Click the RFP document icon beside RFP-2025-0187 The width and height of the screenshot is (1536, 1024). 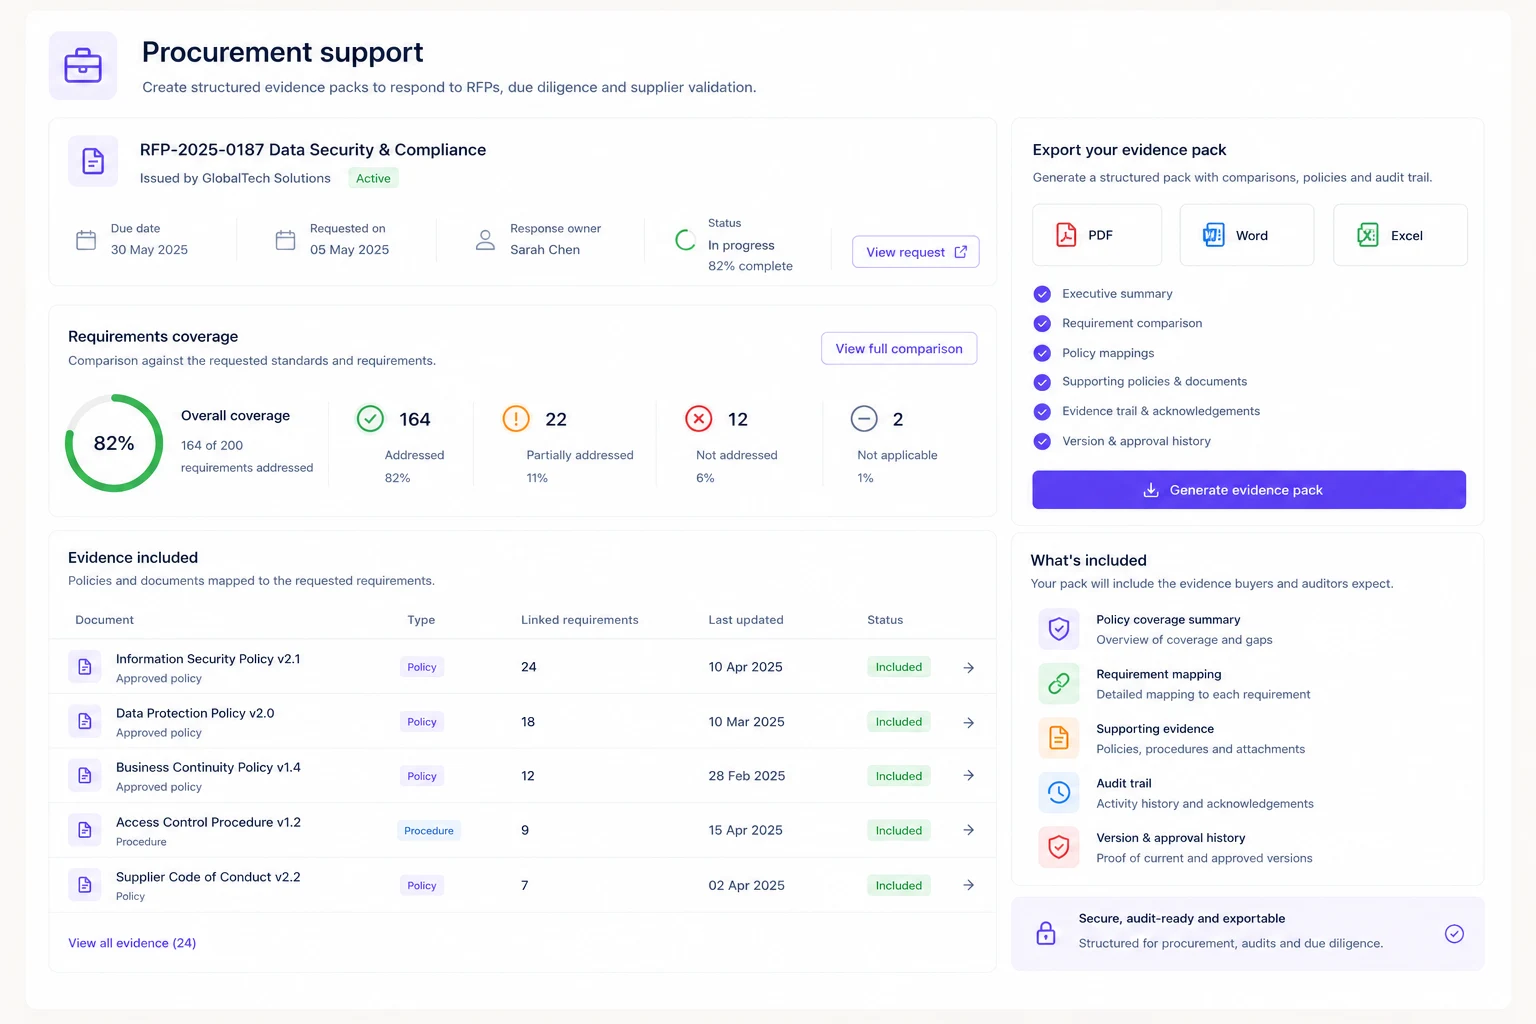[x=93, y=161]
